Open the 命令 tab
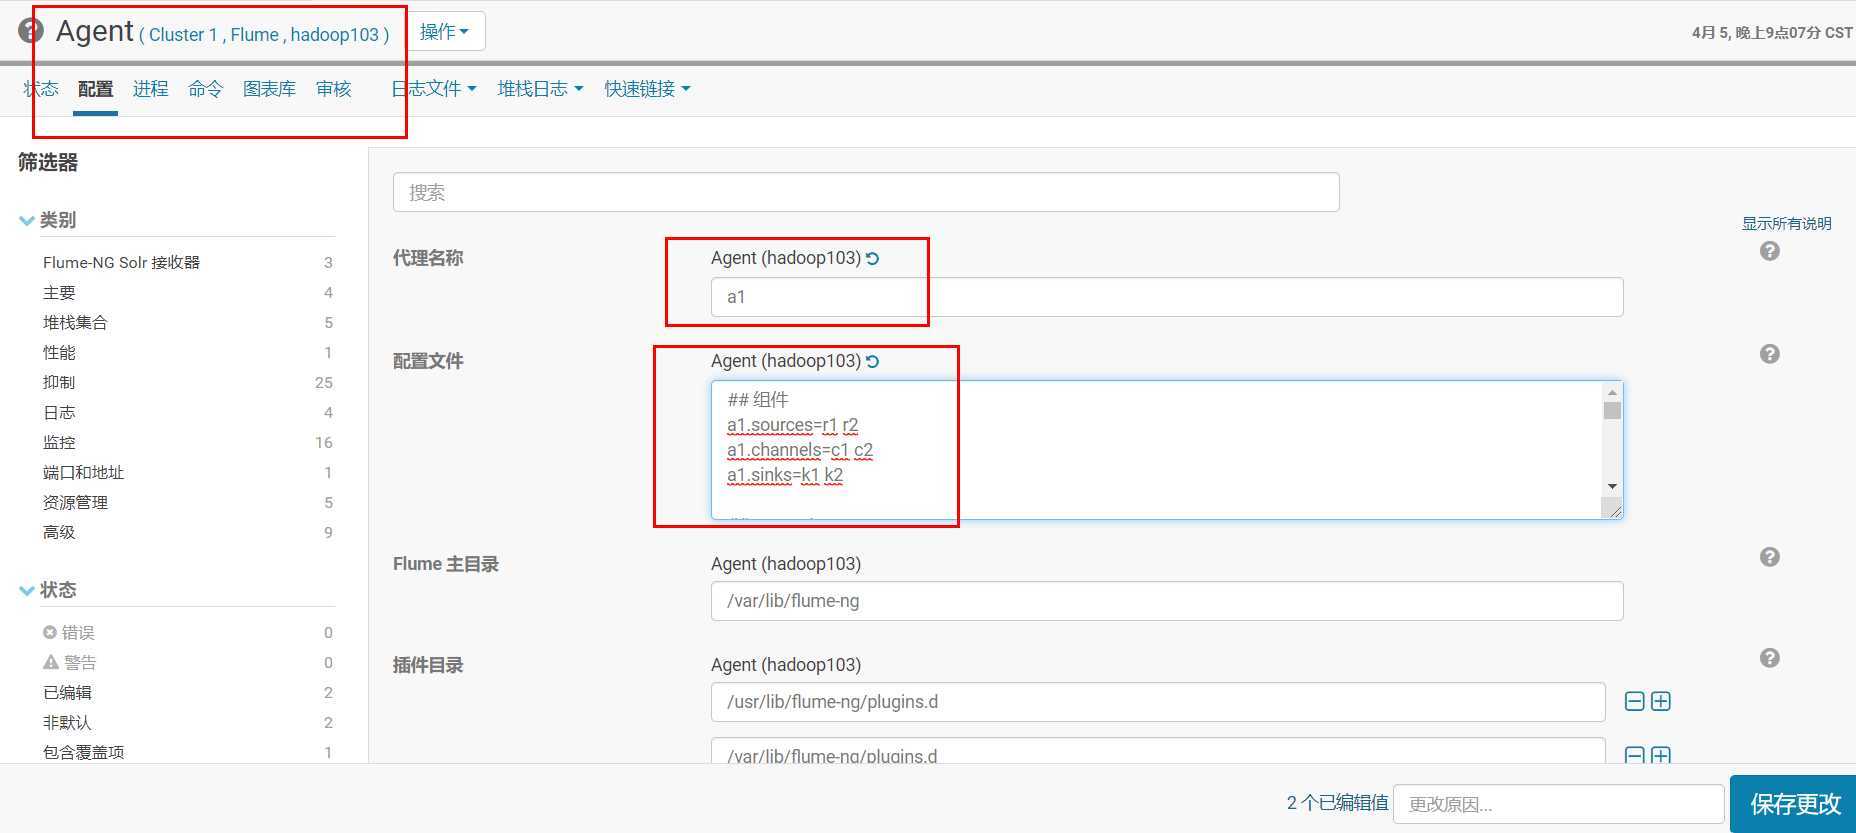The image size is (1856, 833). [x=205, y=89]
